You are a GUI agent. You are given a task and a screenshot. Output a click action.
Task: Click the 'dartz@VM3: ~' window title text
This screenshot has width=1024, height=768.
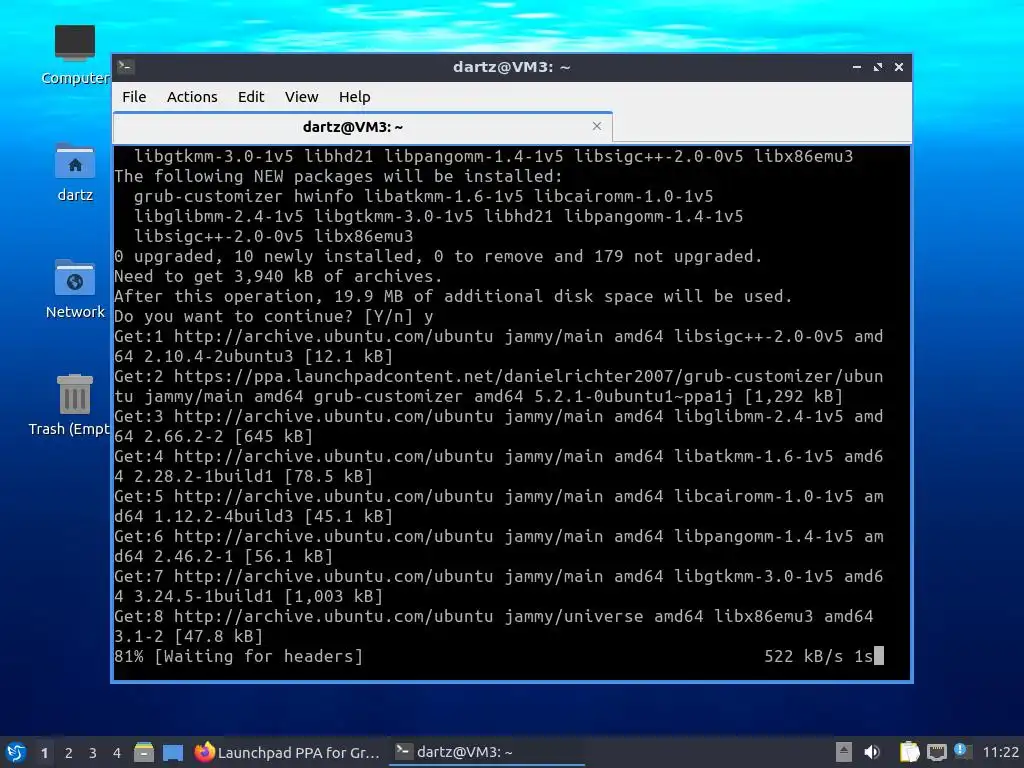coord(511,67)
